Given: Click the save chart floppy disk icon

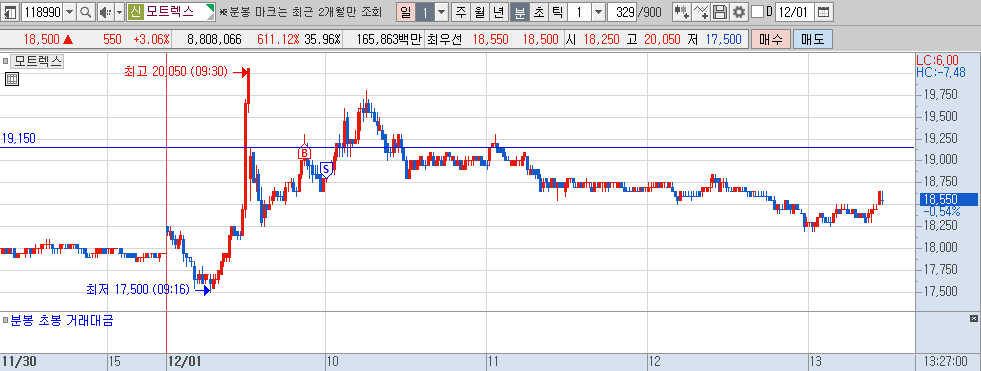Looking at the screenshot, I should click(720, 11).
